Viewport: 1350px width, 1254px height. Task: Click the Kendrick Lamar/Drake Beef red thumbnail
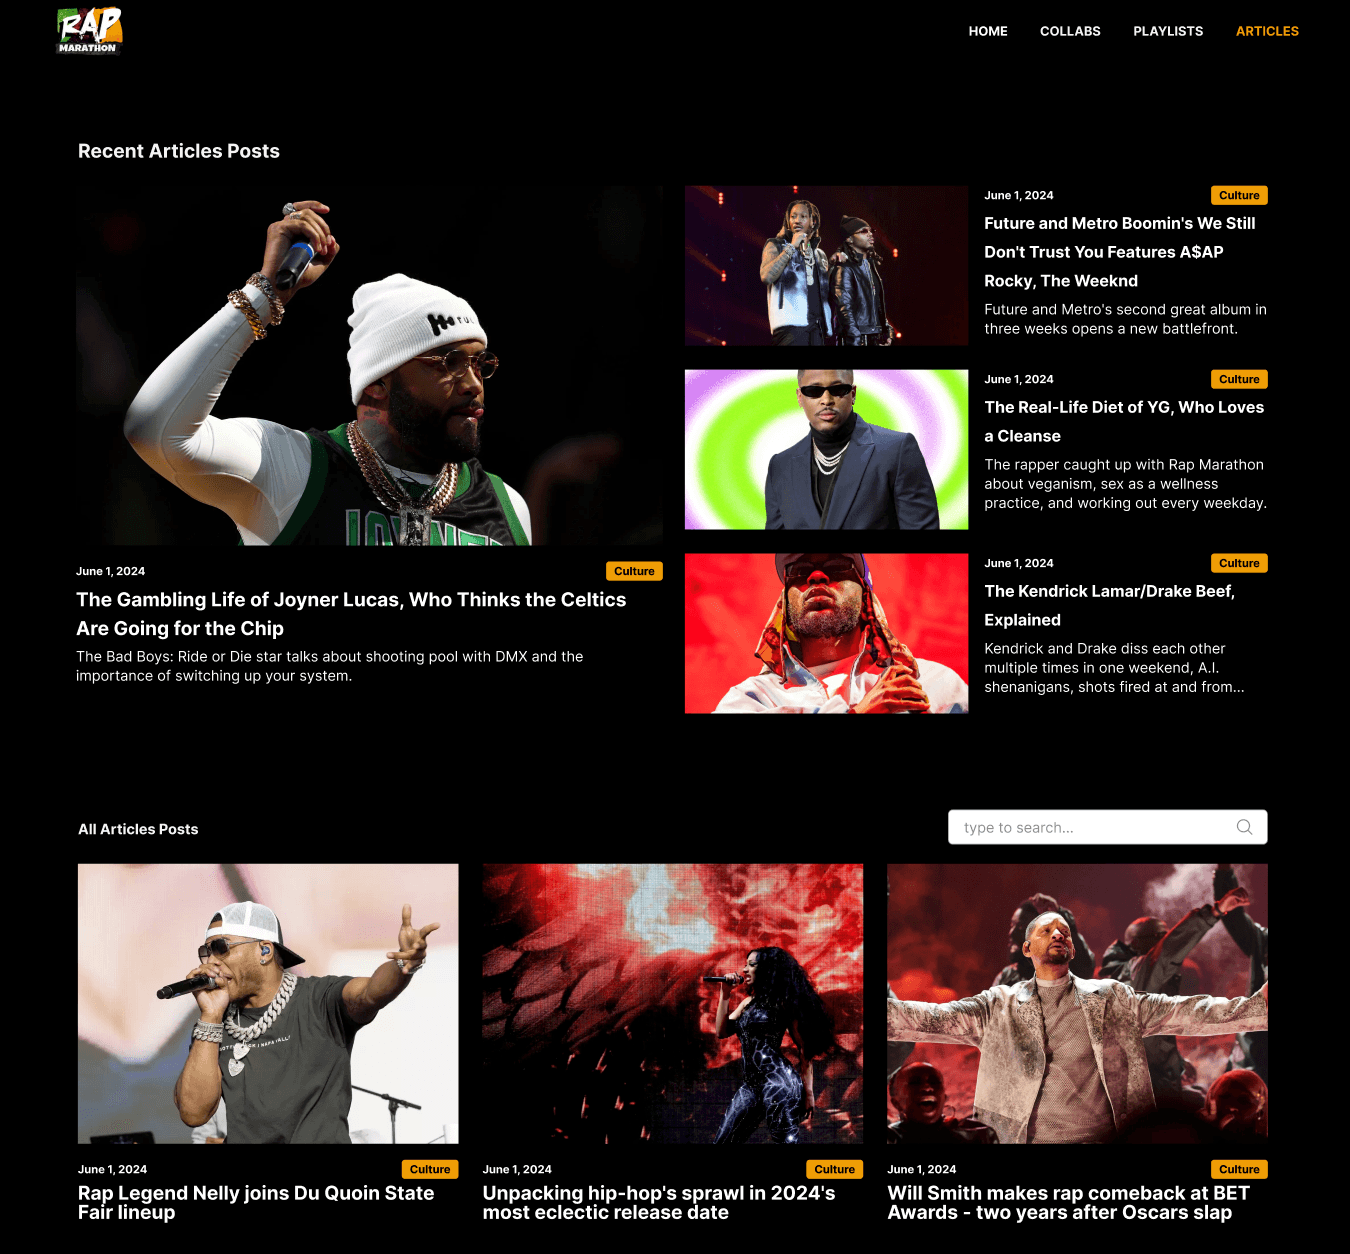pyautogui.click(x=826, y=633)
